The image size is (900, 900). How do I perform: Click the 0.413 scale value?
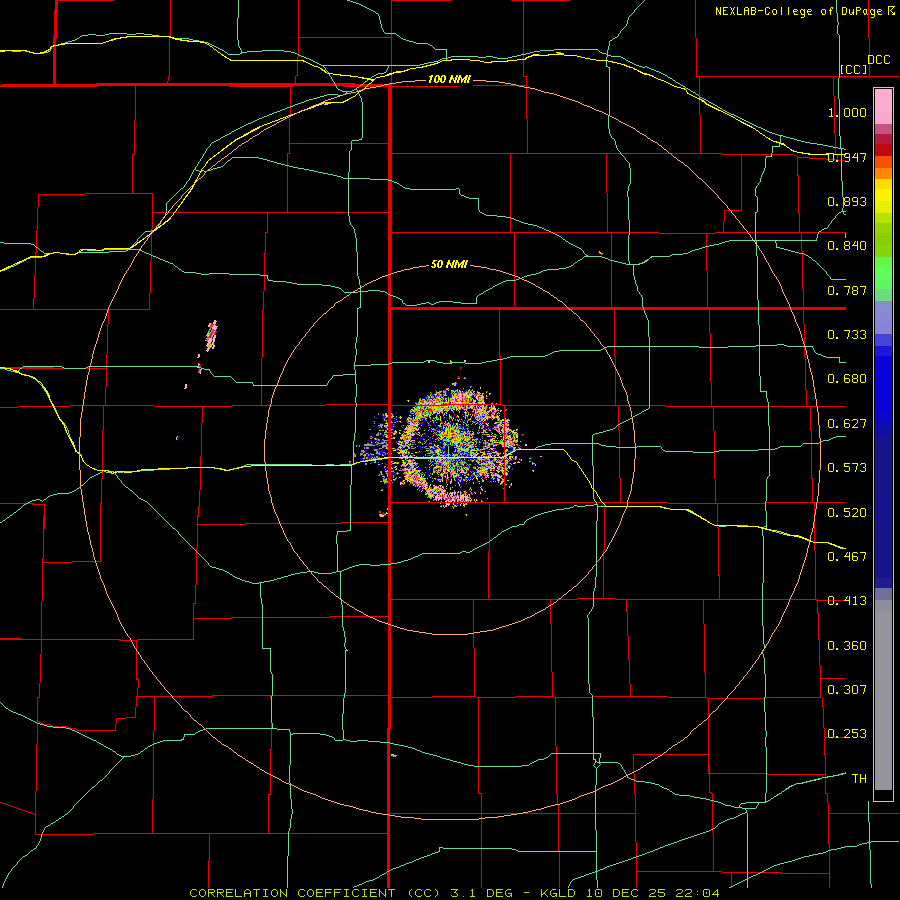click(x=847, y=601)
